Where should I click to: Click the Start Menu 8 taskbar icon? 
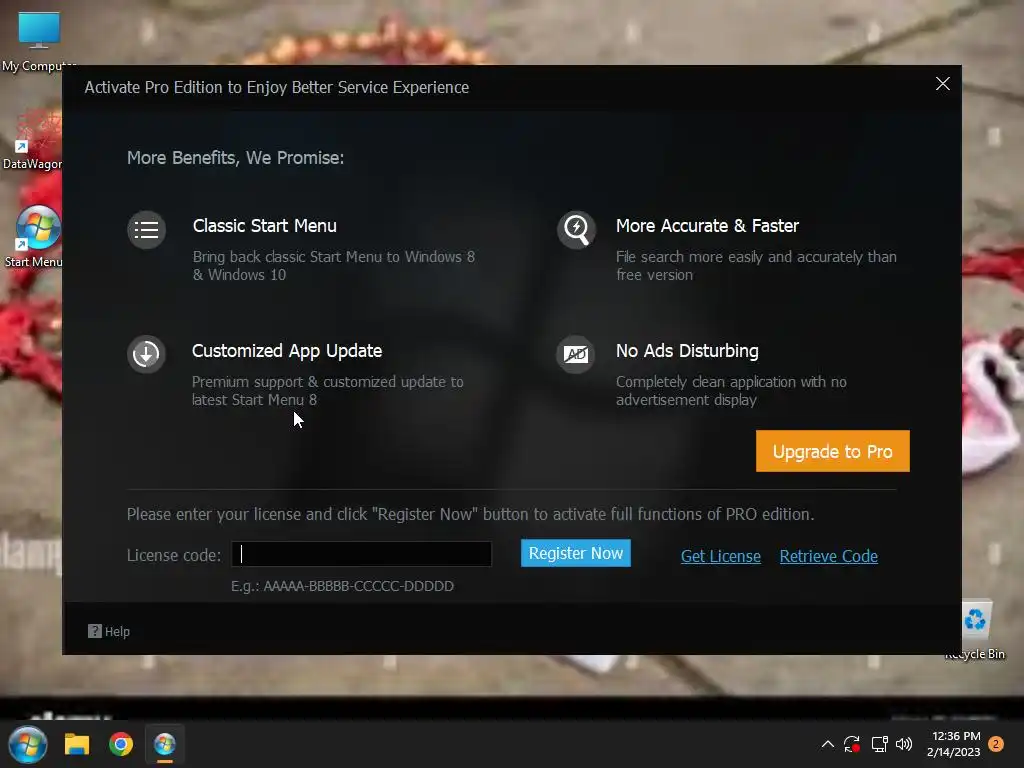pyautogui.click(x=165, y=744)
